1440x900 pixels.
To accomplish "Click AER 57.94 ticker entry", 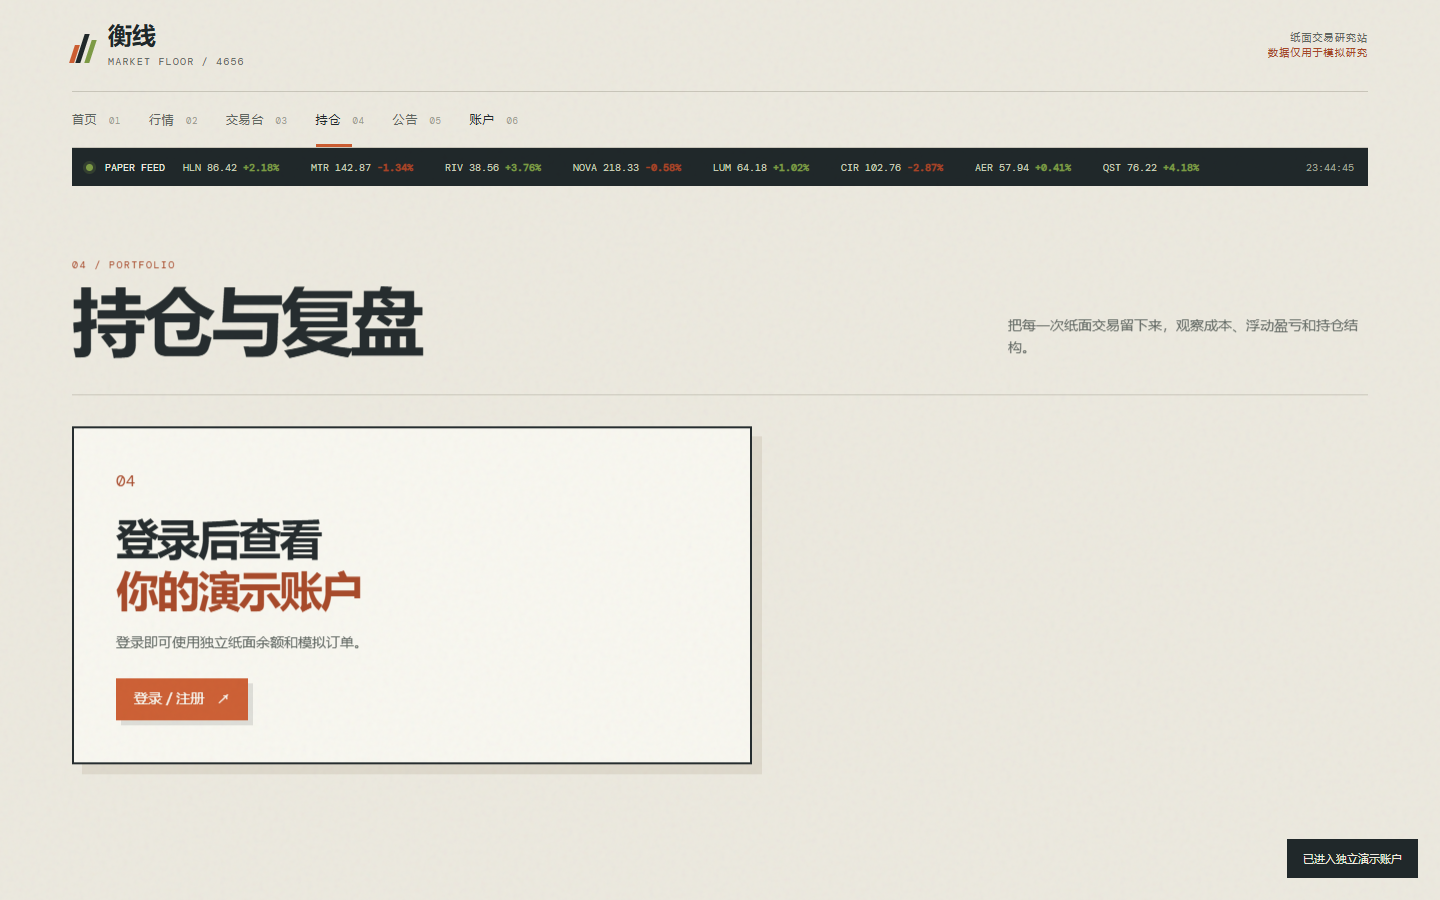I will (1023, 168).
